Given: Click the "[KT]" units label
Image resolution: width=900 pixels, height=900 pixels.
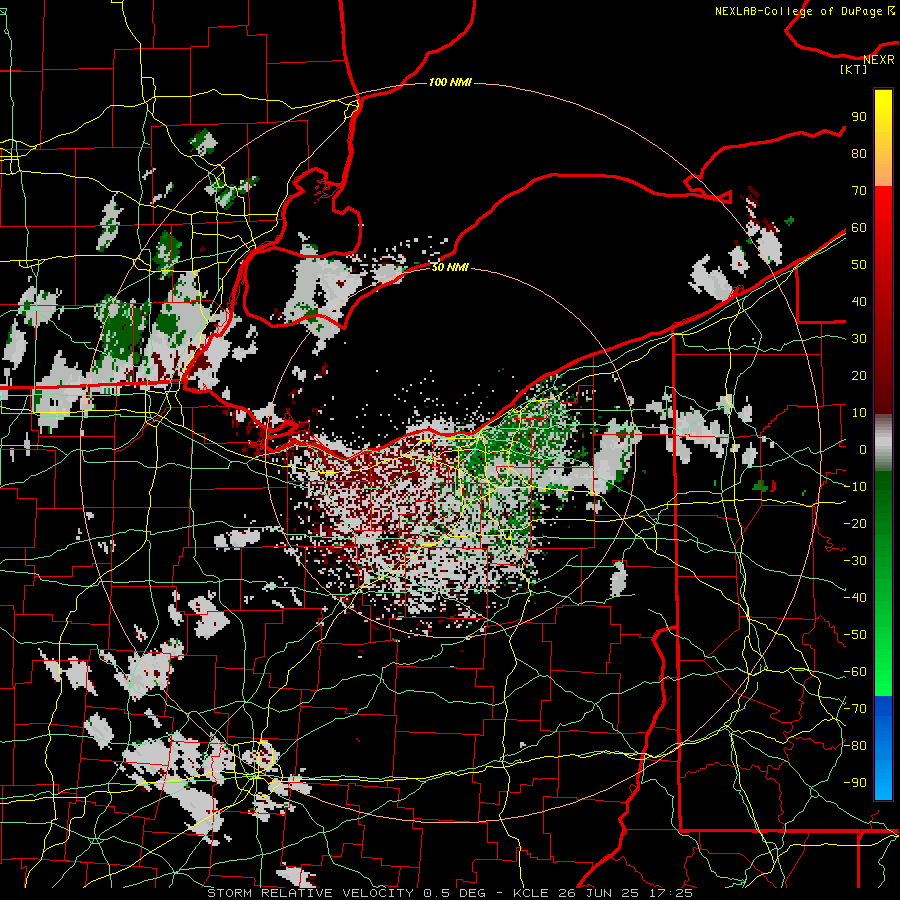Looking at the screenshot, I should 854,69.
